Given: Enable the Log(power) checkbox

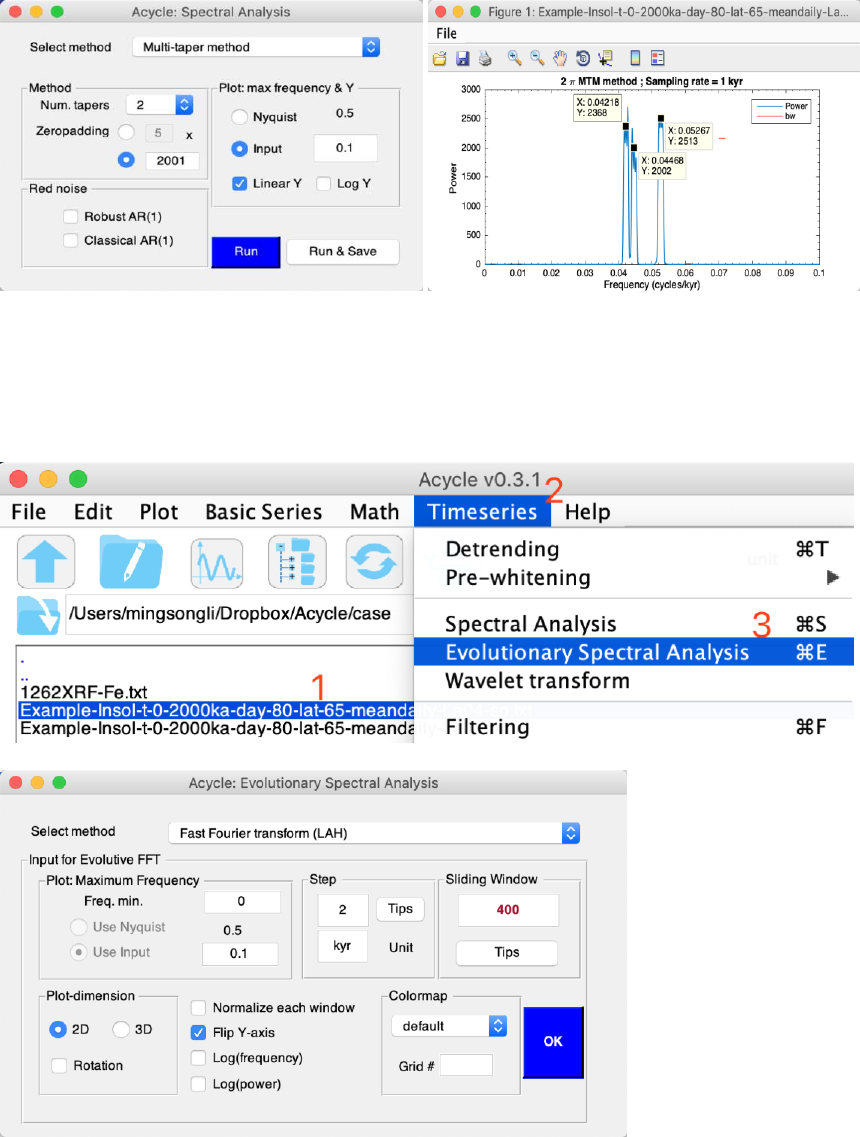Looking at the screenshot, I should pyautogui.click(x=198, y=1084).
